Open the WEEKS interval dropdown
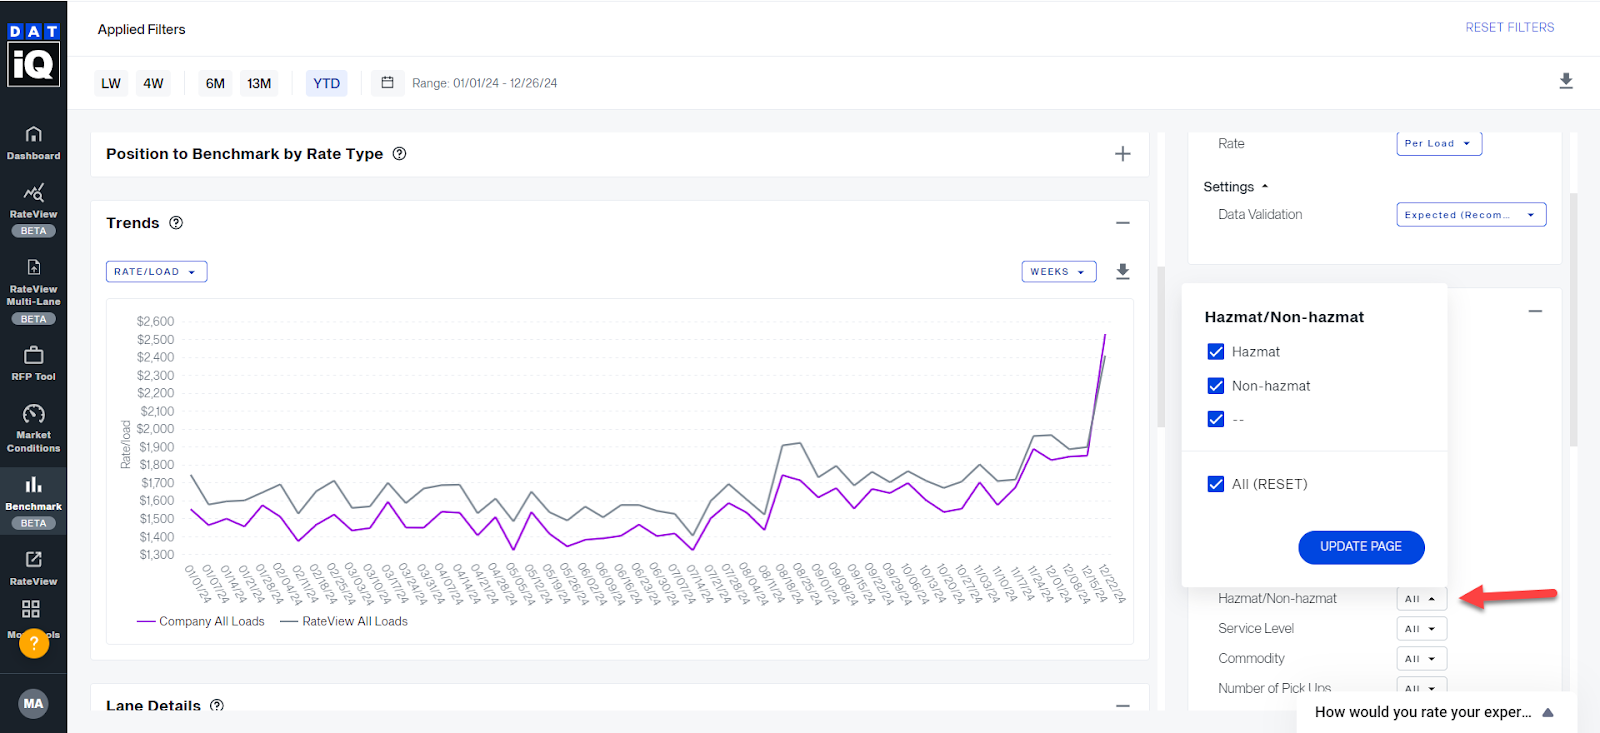The width and height of the screenshot is (1600, 733). coord(1058,271)
